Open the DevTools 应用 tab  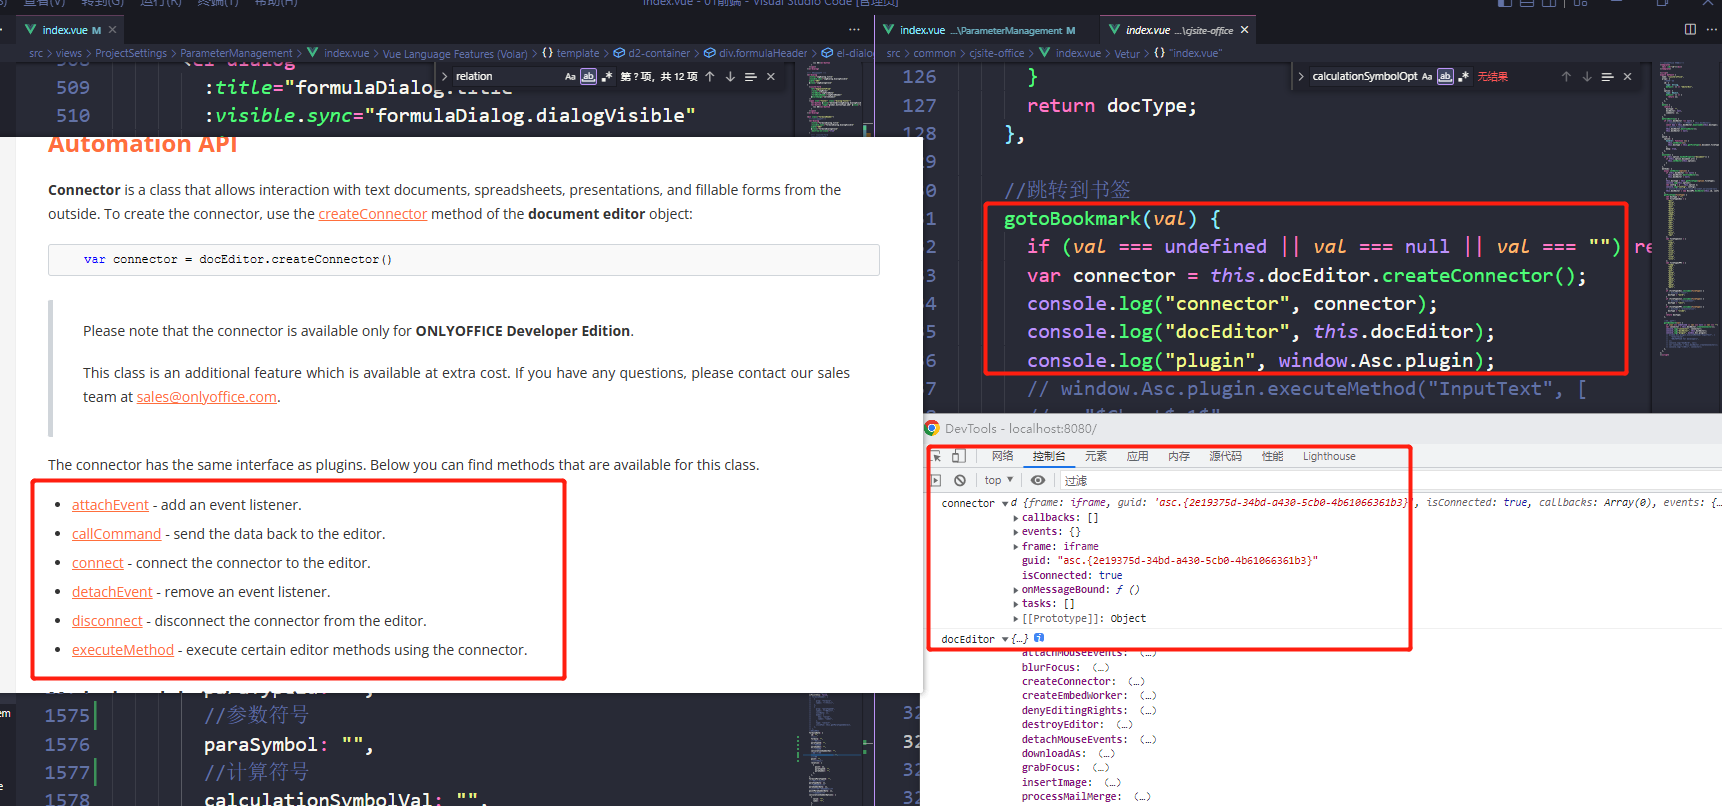(x=1138, y=456)
